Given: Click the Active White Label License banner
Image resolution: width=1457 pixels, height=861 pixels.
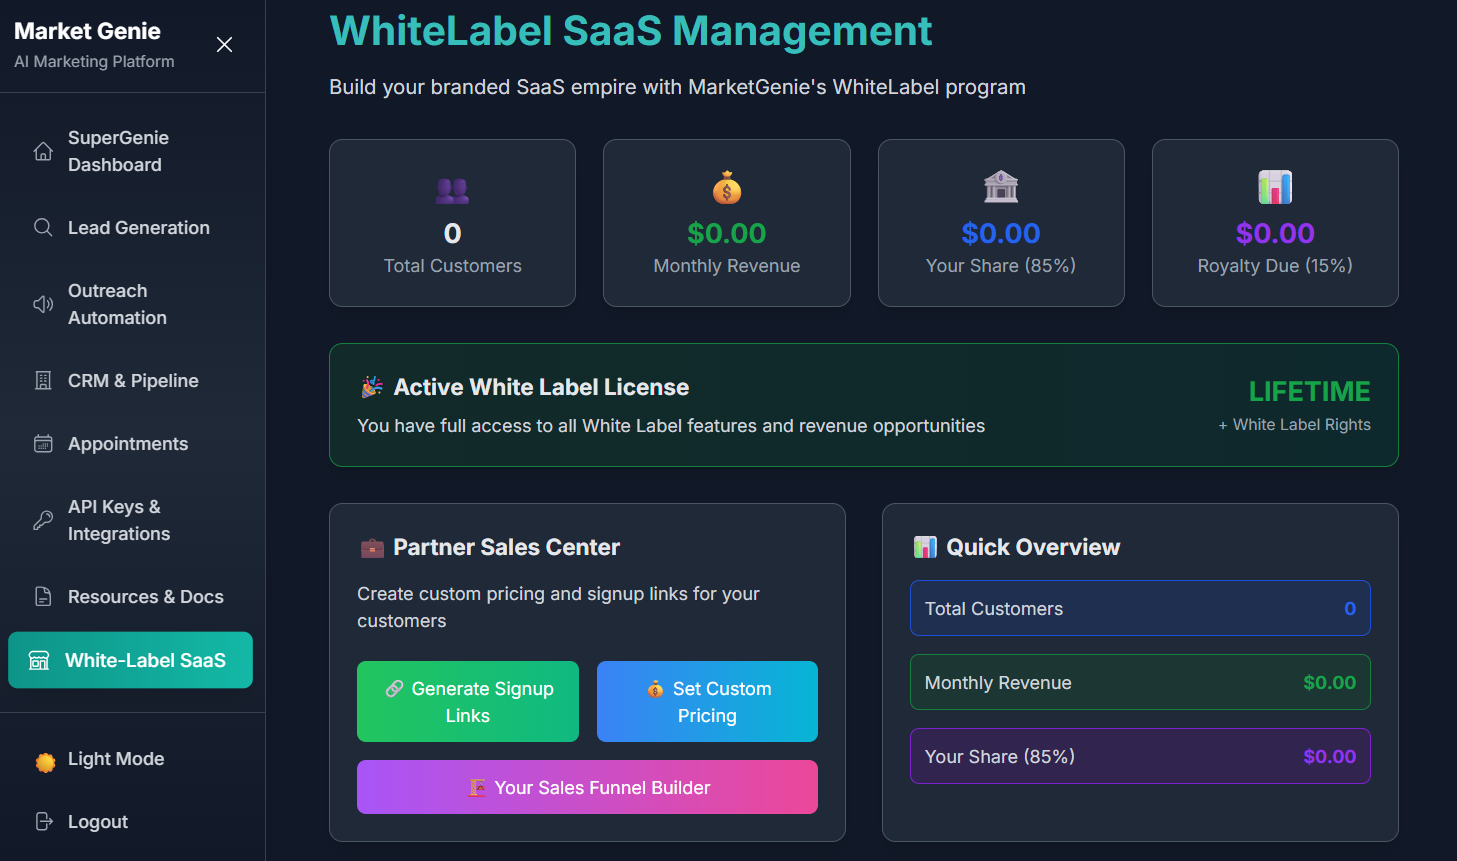Looking at the screenshot, I should pyautogui.click(x=863, y=405).
